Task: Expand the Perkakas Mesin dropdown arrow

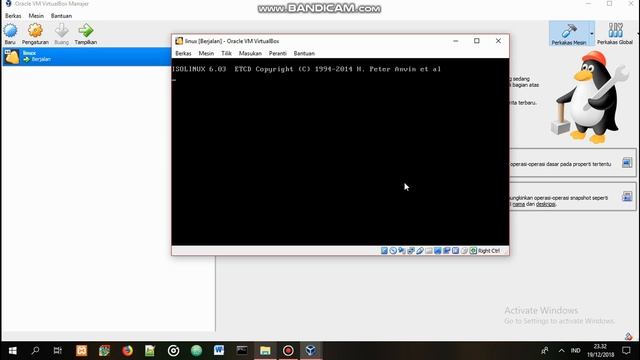Action: click(592, 33)
